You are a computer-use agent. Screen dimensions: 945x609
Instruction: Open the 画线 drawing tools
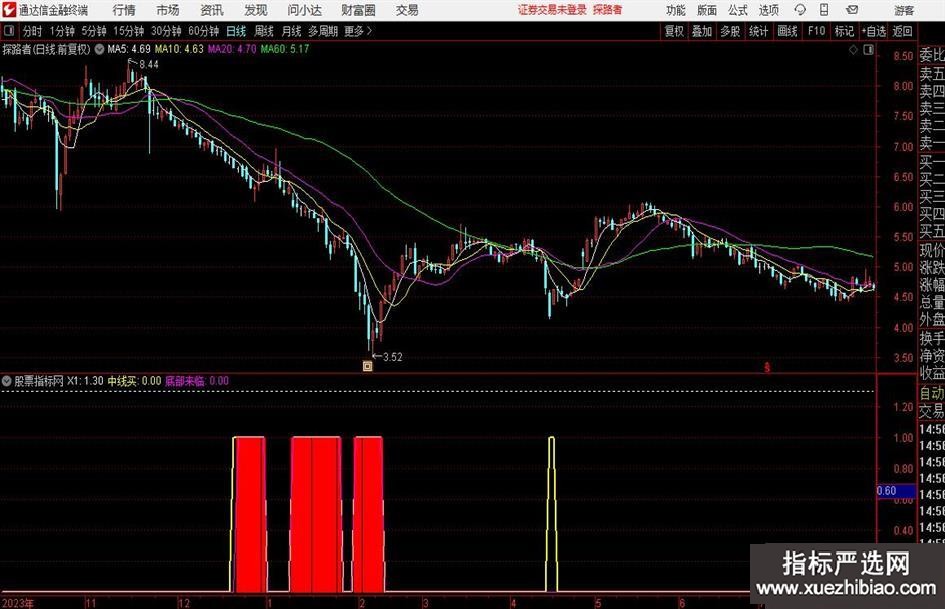(x=788, y=31)
